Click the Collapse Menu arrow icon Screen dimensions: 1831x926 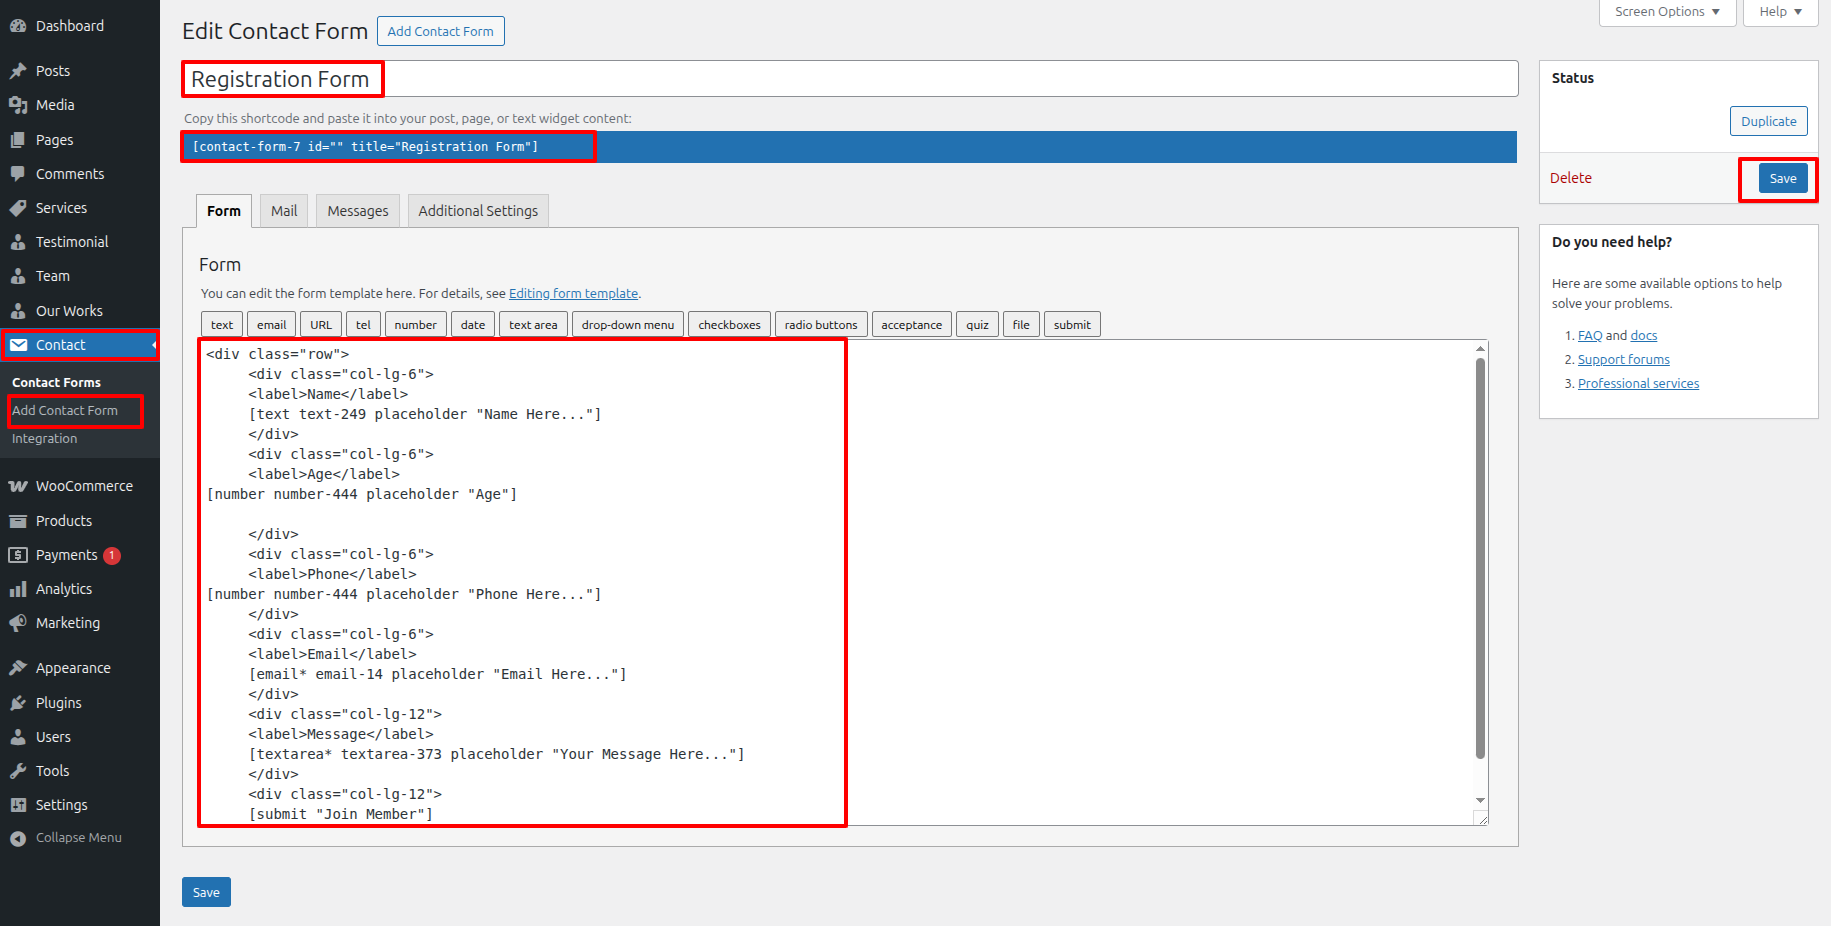(18, 838)
